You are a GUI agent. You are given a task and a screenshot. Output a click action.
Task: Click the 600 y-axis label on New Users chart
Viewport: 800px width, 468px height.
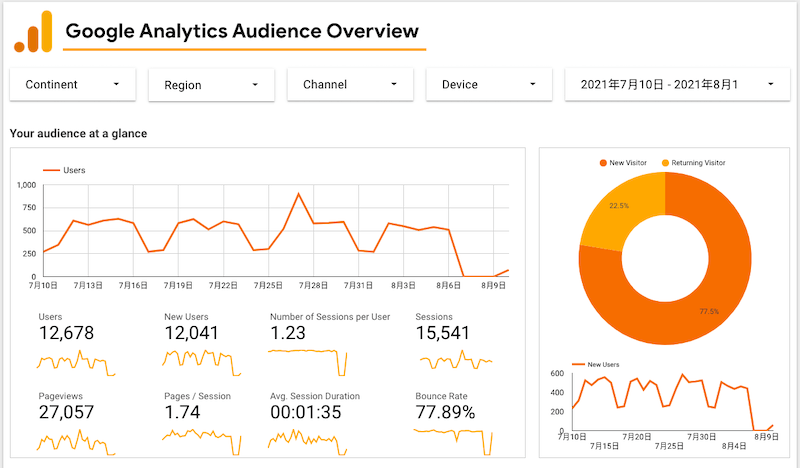click(x=557, y=374)
